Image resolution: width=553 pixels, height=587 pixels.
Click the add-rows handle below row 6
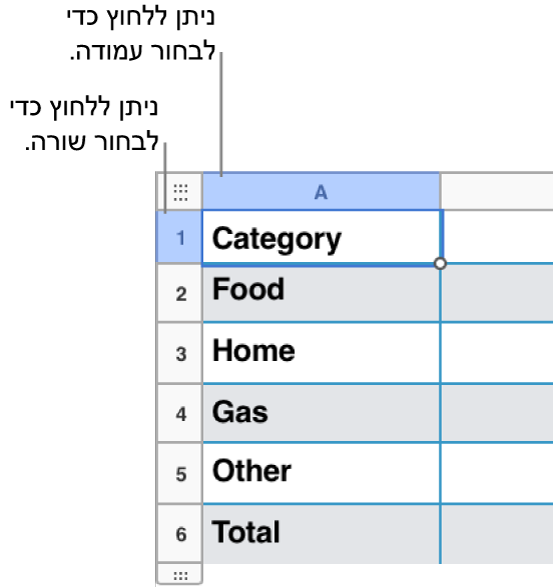(180, 575)
